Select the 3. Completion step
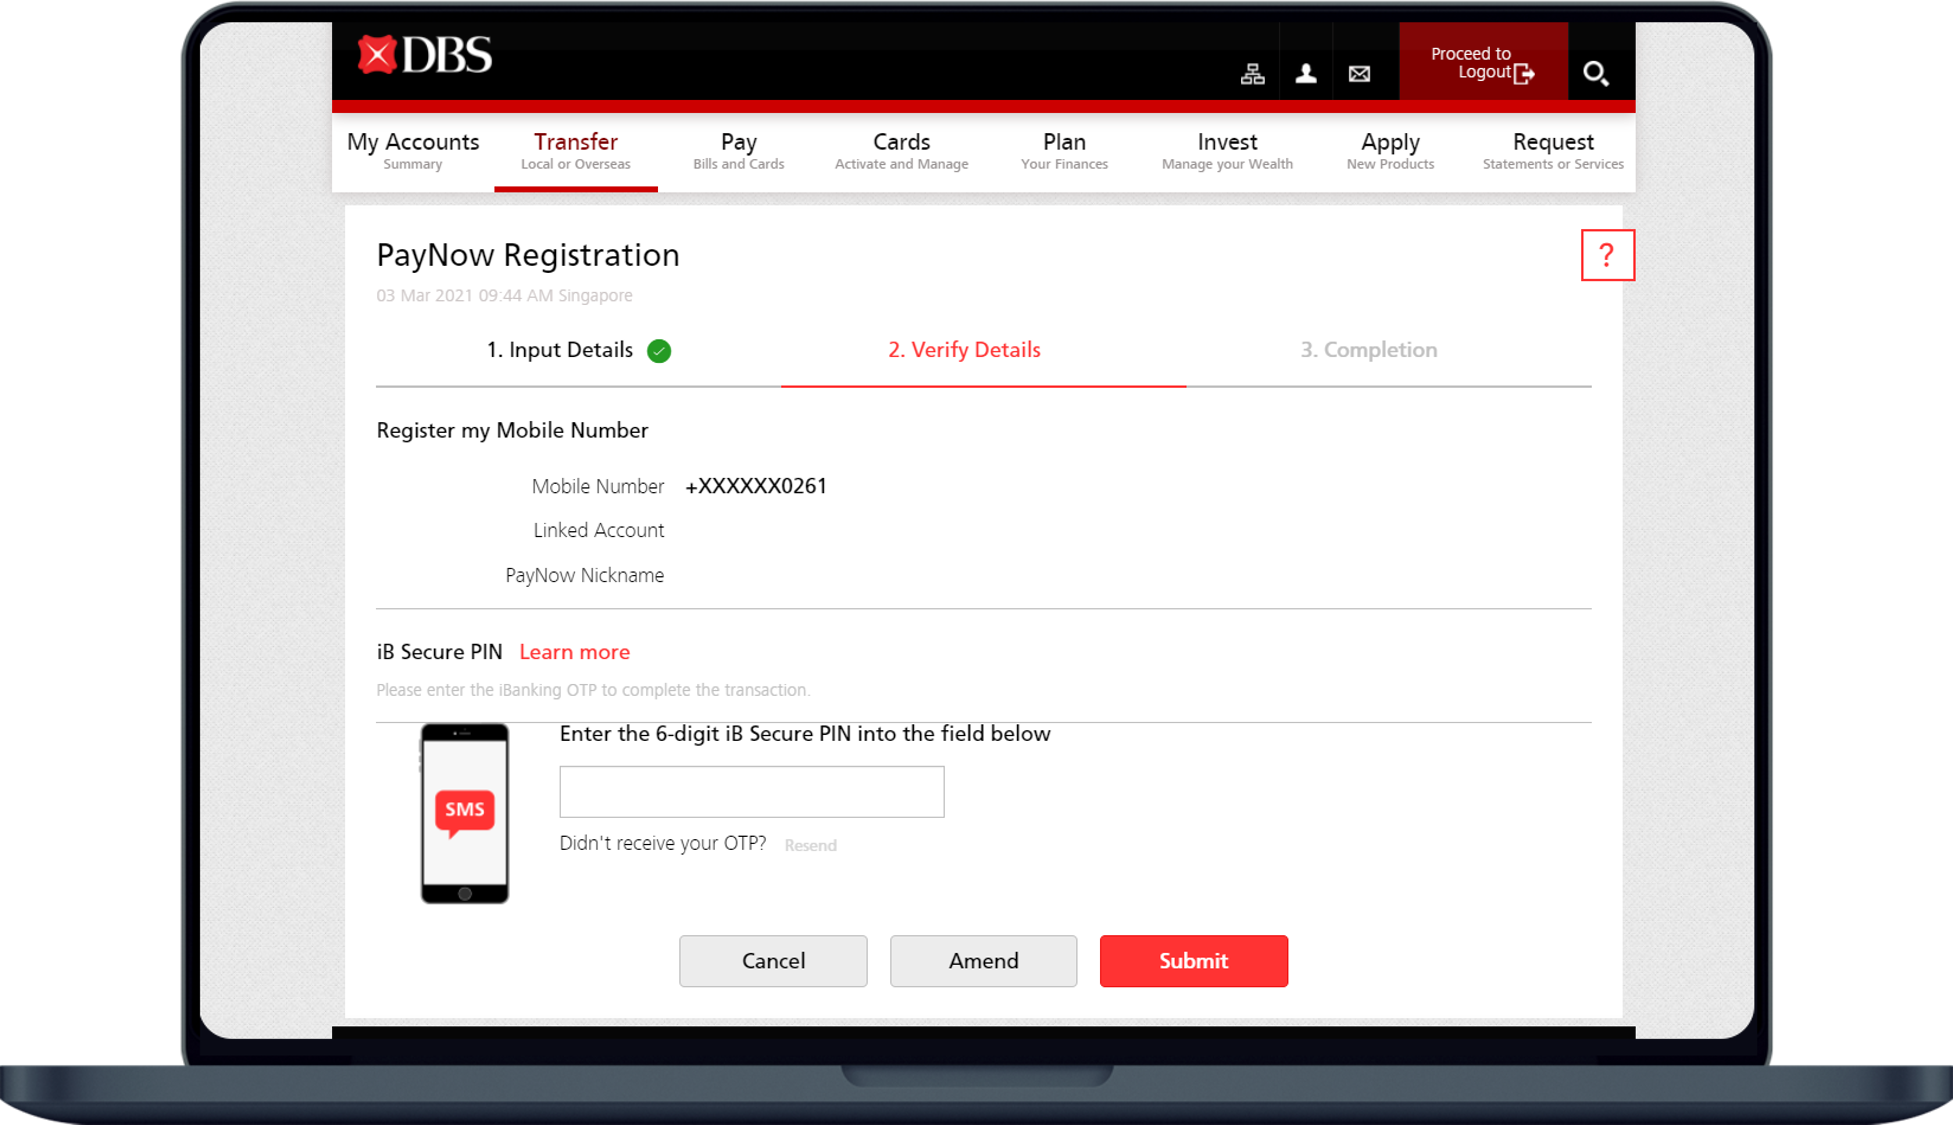Screen dimensions: 1953x1125 1369,350
